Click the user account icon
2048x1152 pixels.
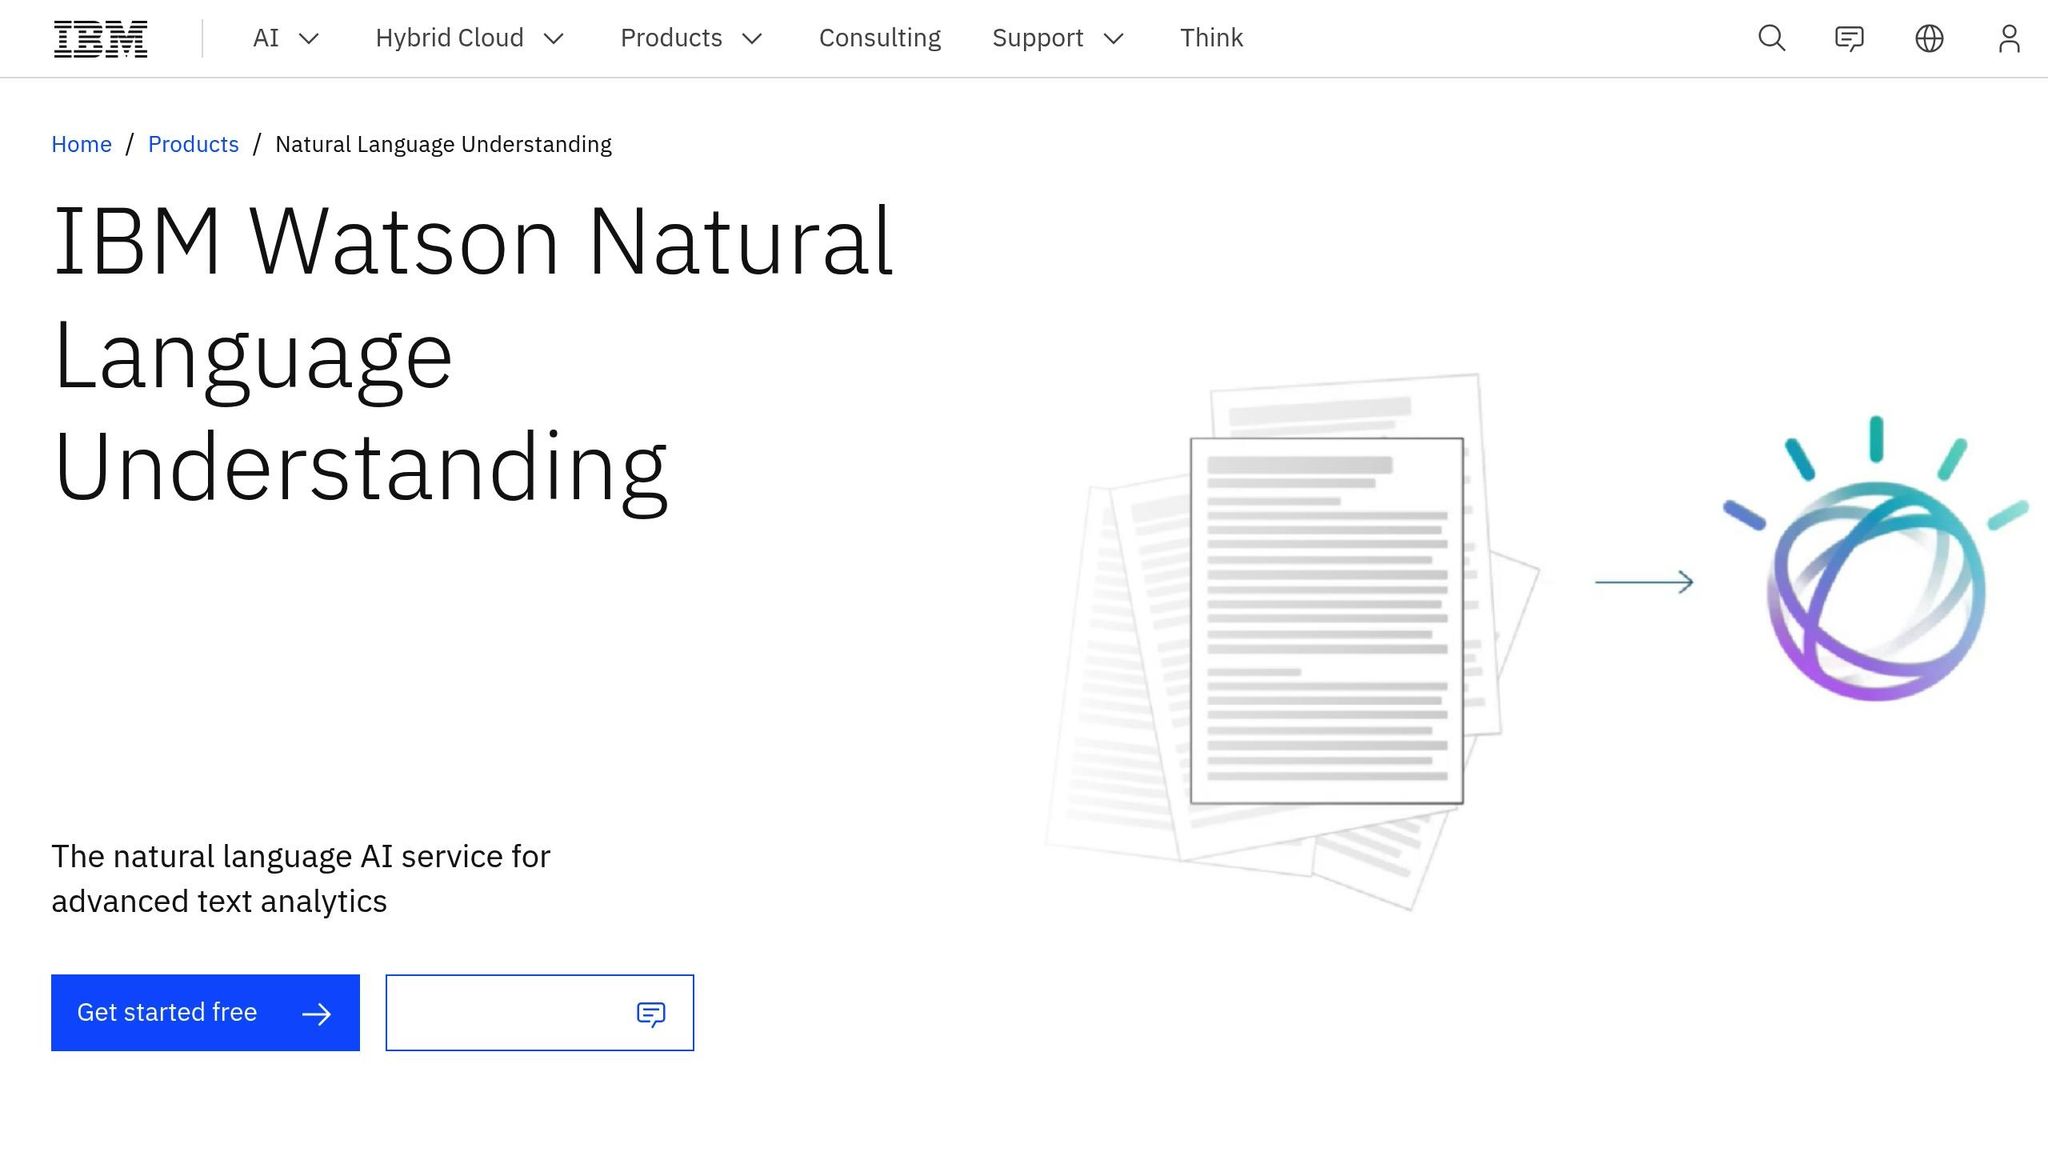point(2008,38)
